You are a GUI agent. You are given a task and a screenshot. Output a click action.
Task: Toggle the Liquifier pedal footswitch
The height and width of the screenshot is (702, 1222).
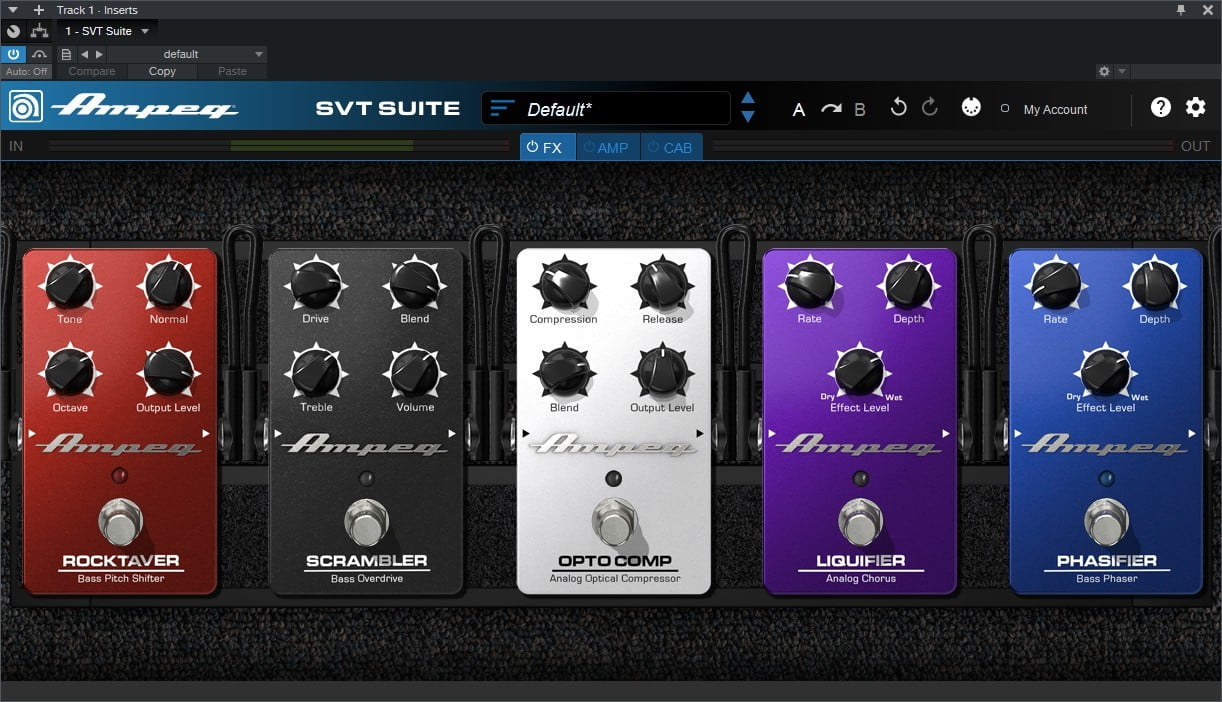point(860,523)
